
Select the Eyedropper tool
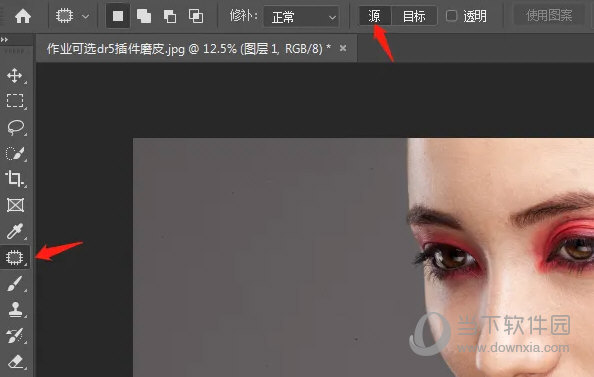click(x=15, y=231)
